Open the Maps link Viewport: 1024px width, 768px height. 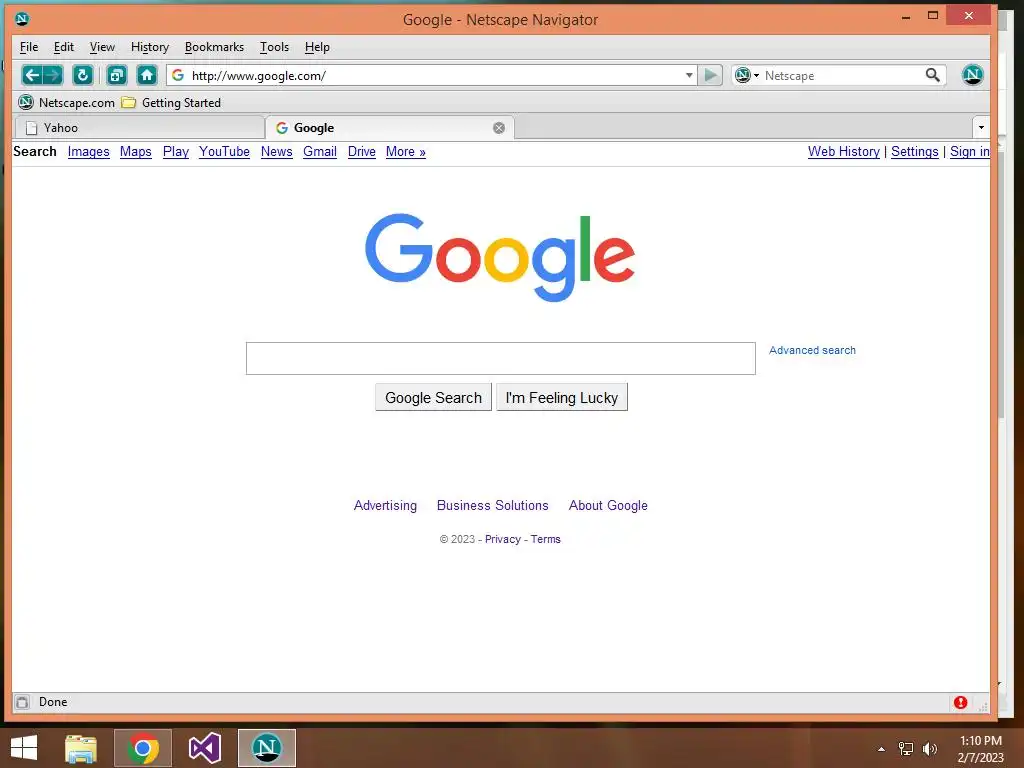click(x=135, y=152)
